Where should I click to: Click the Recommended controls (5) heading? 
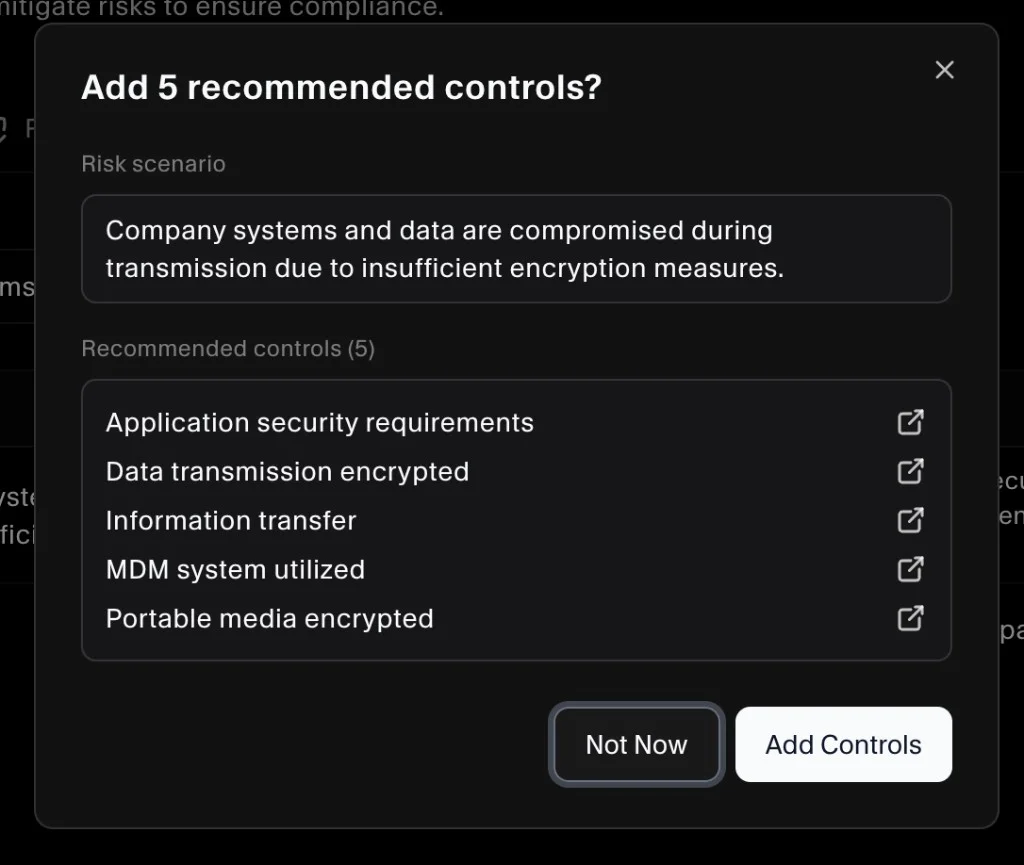tap(228, 348)
